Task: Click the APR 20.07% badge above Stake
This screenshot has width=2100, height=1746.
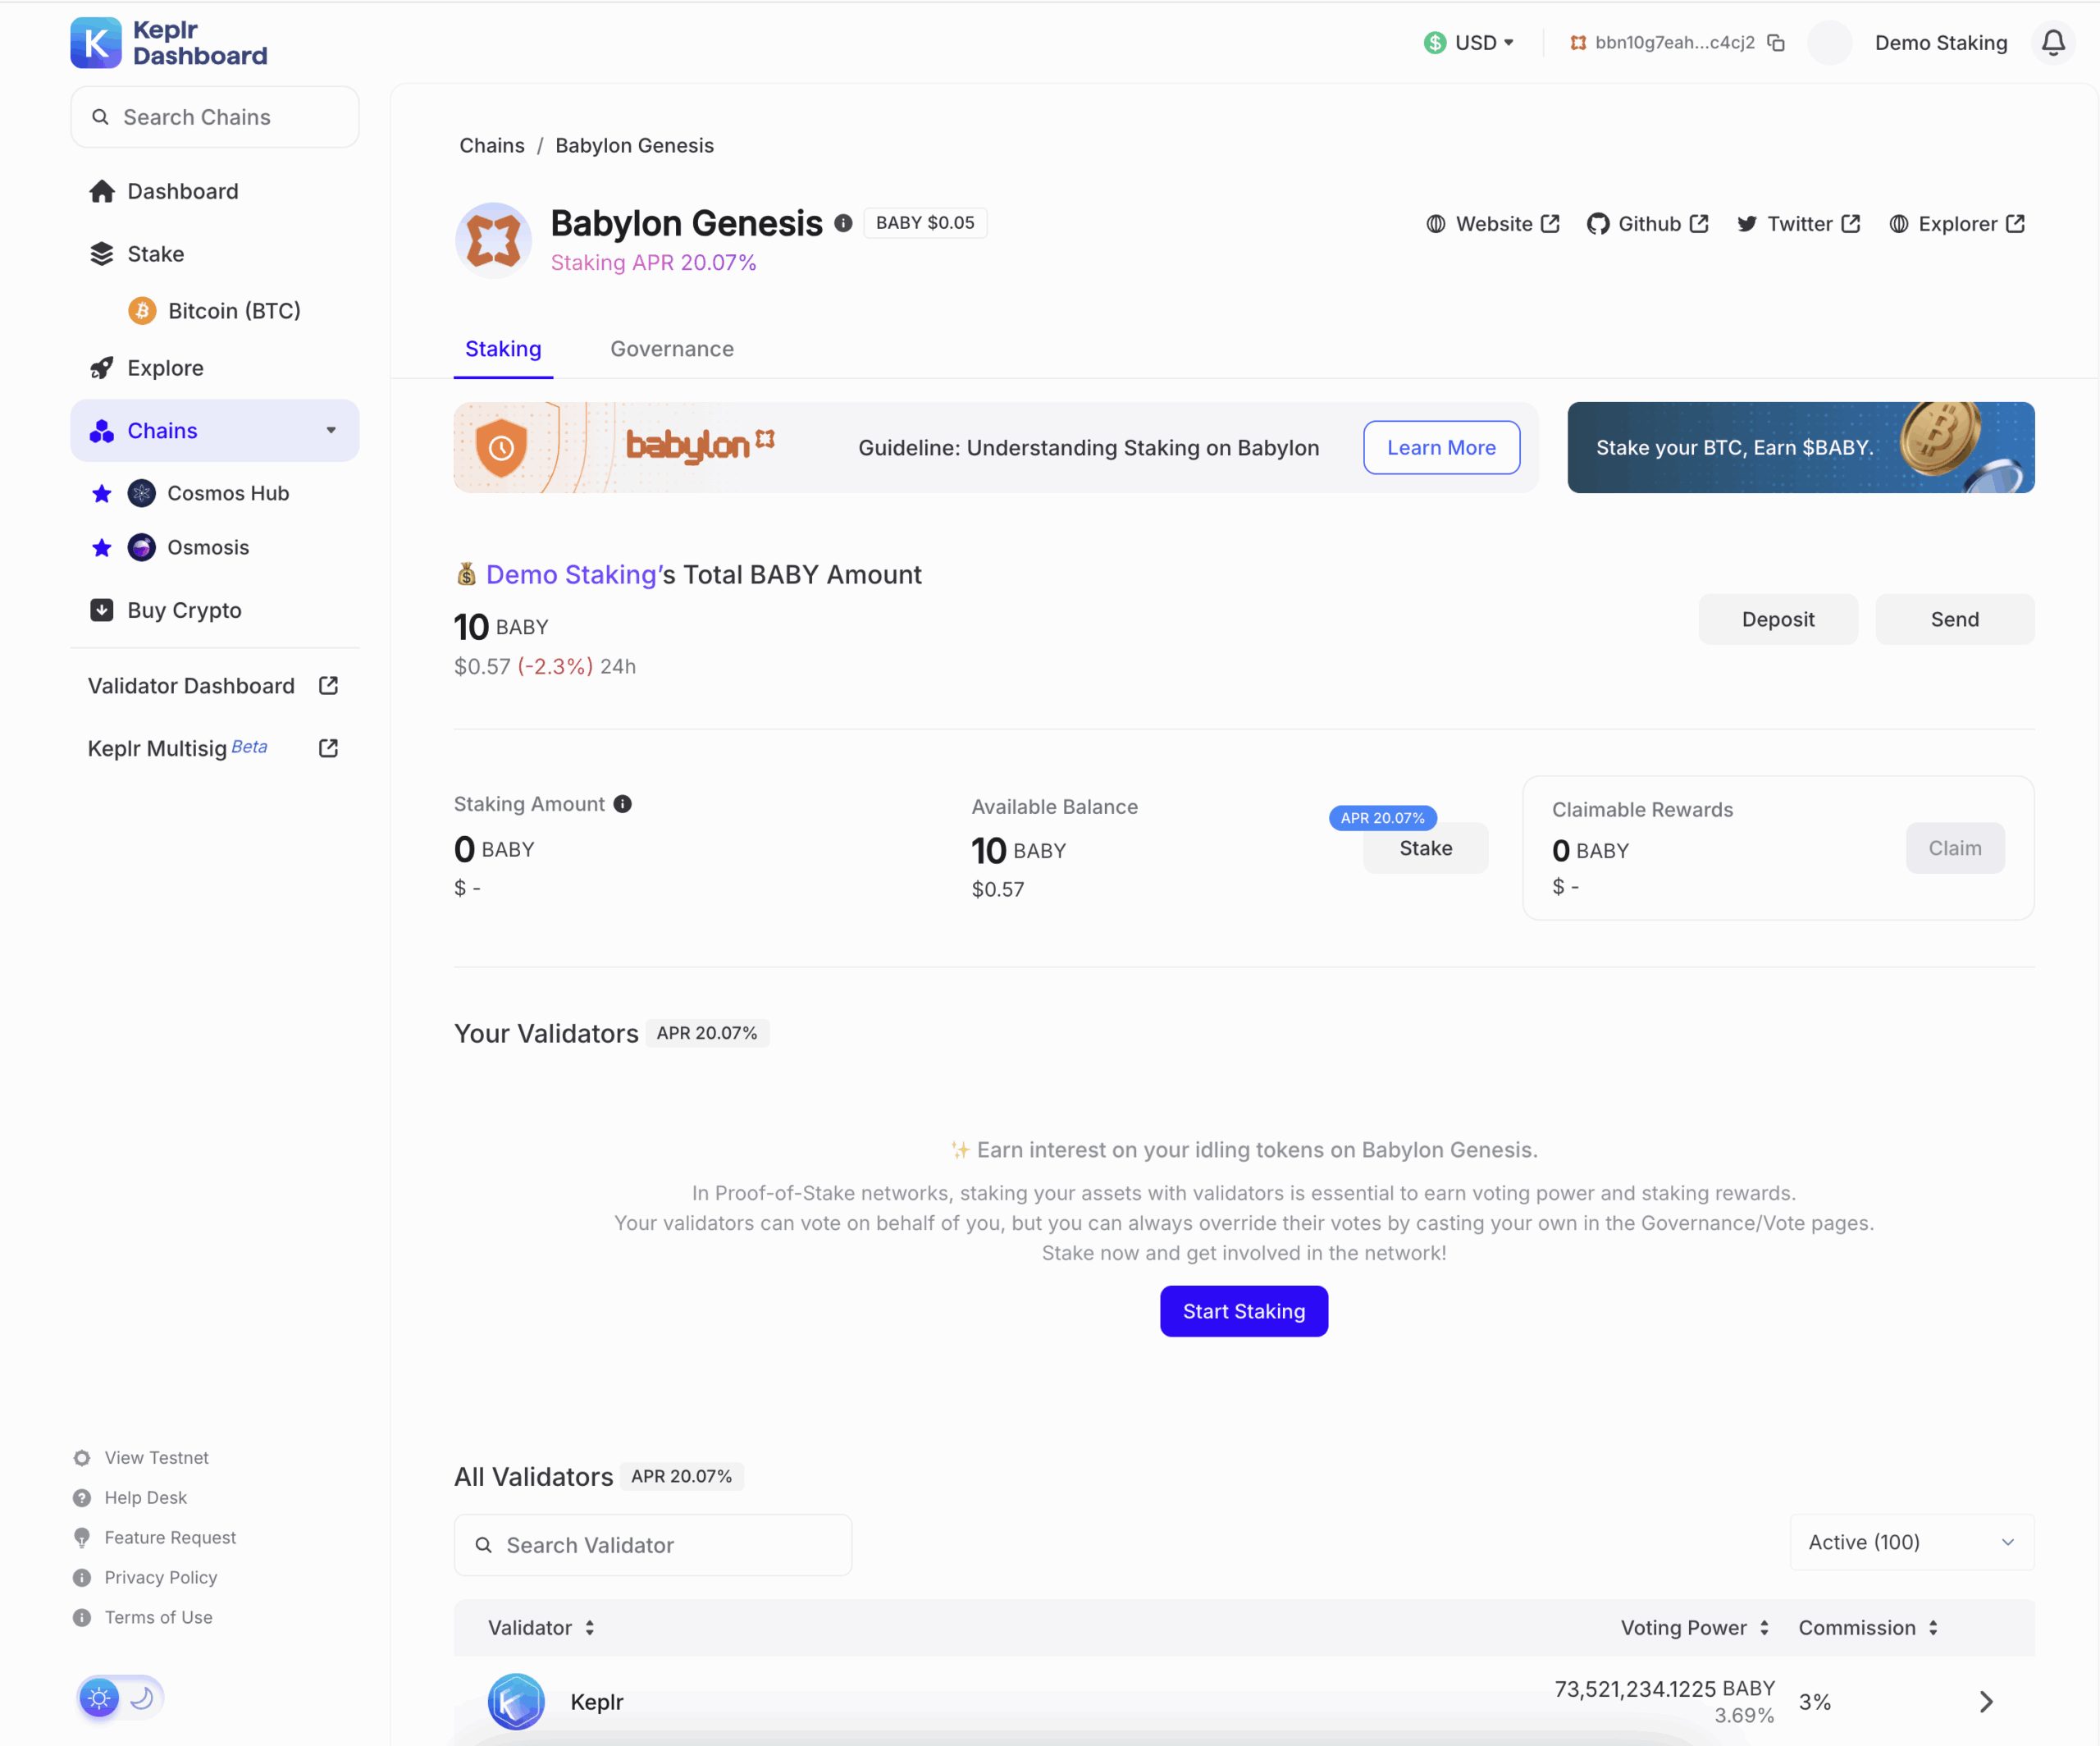Action: [x=1382, y=818]
